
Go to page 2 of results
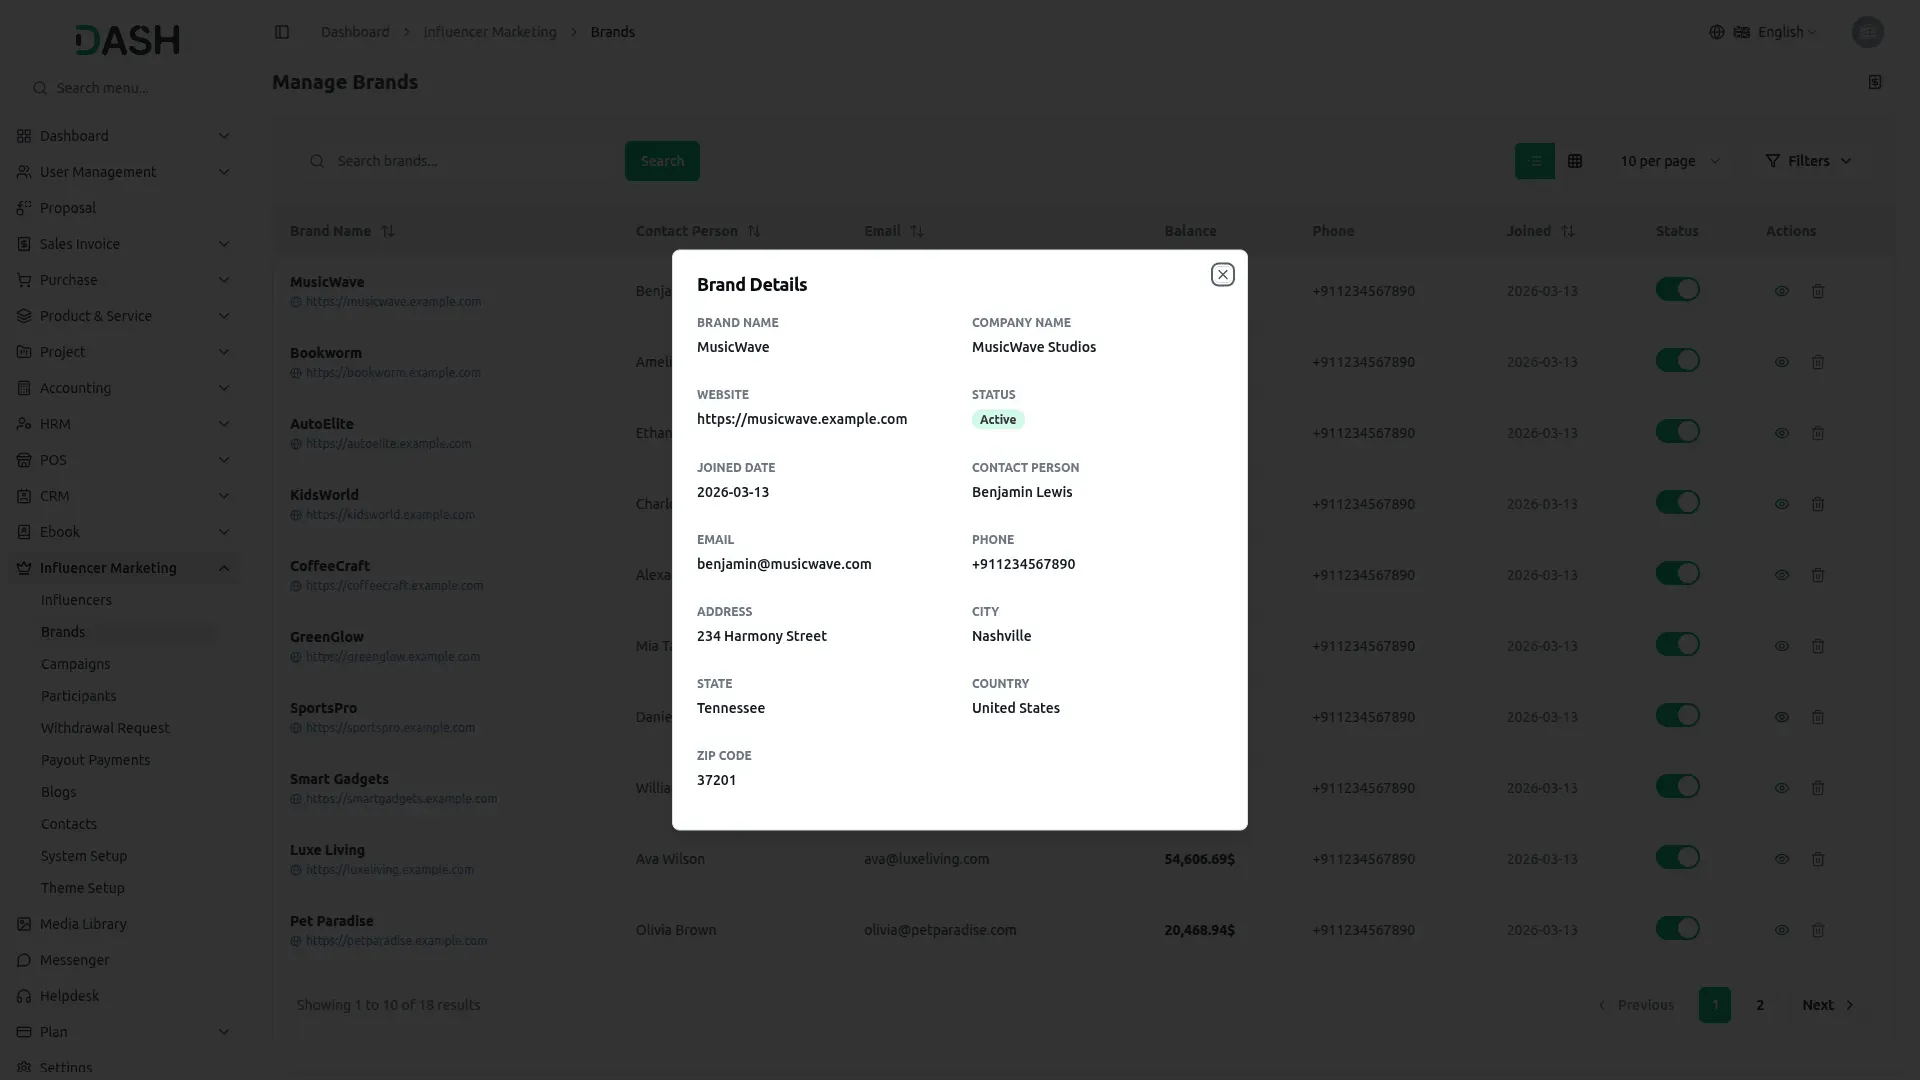pos(1760,1005)
